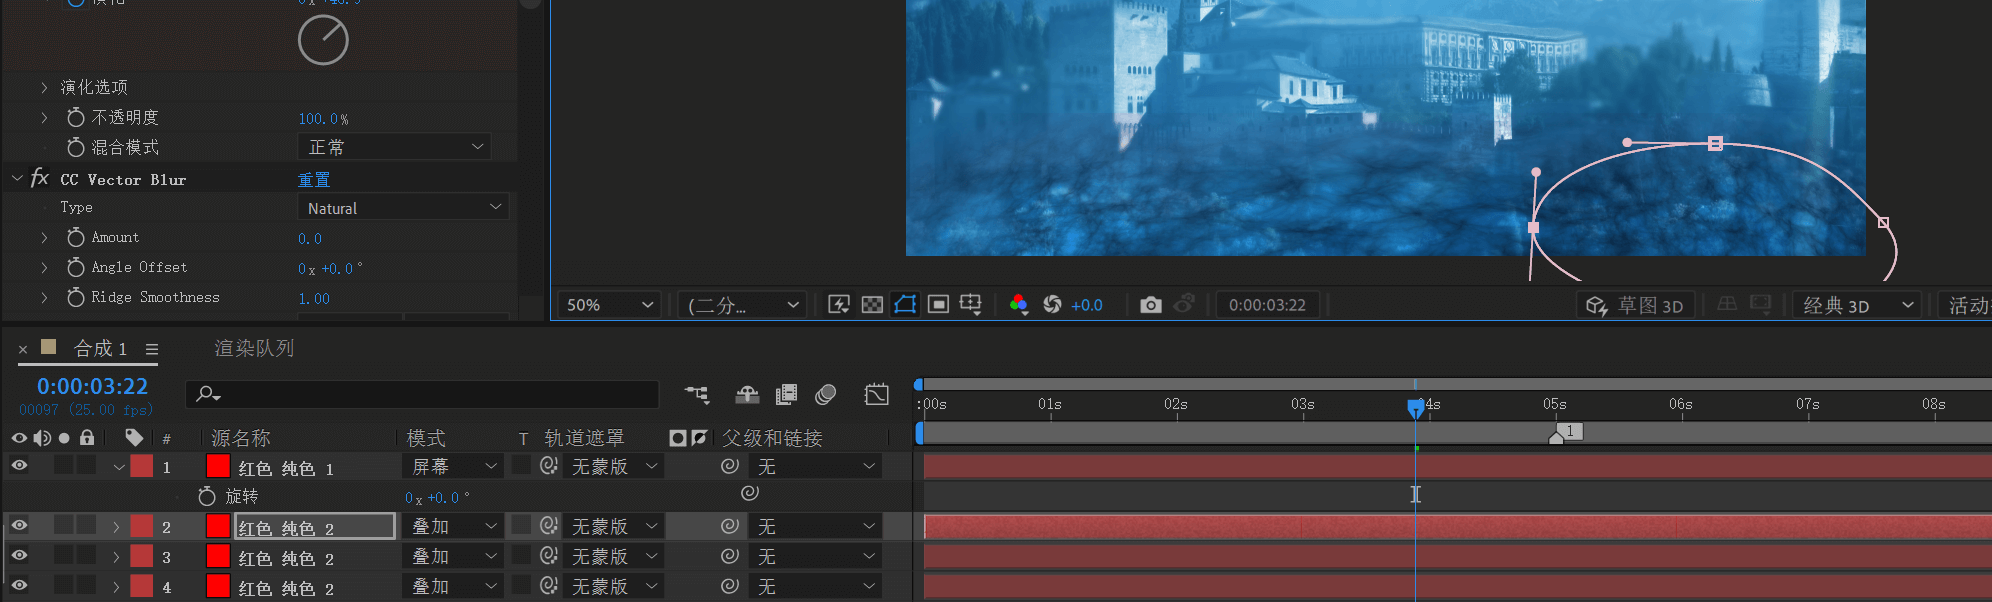Open layer 2 track matte 无蒙版 dropdown
The image size is (1992, 602).
coord(614,526)
